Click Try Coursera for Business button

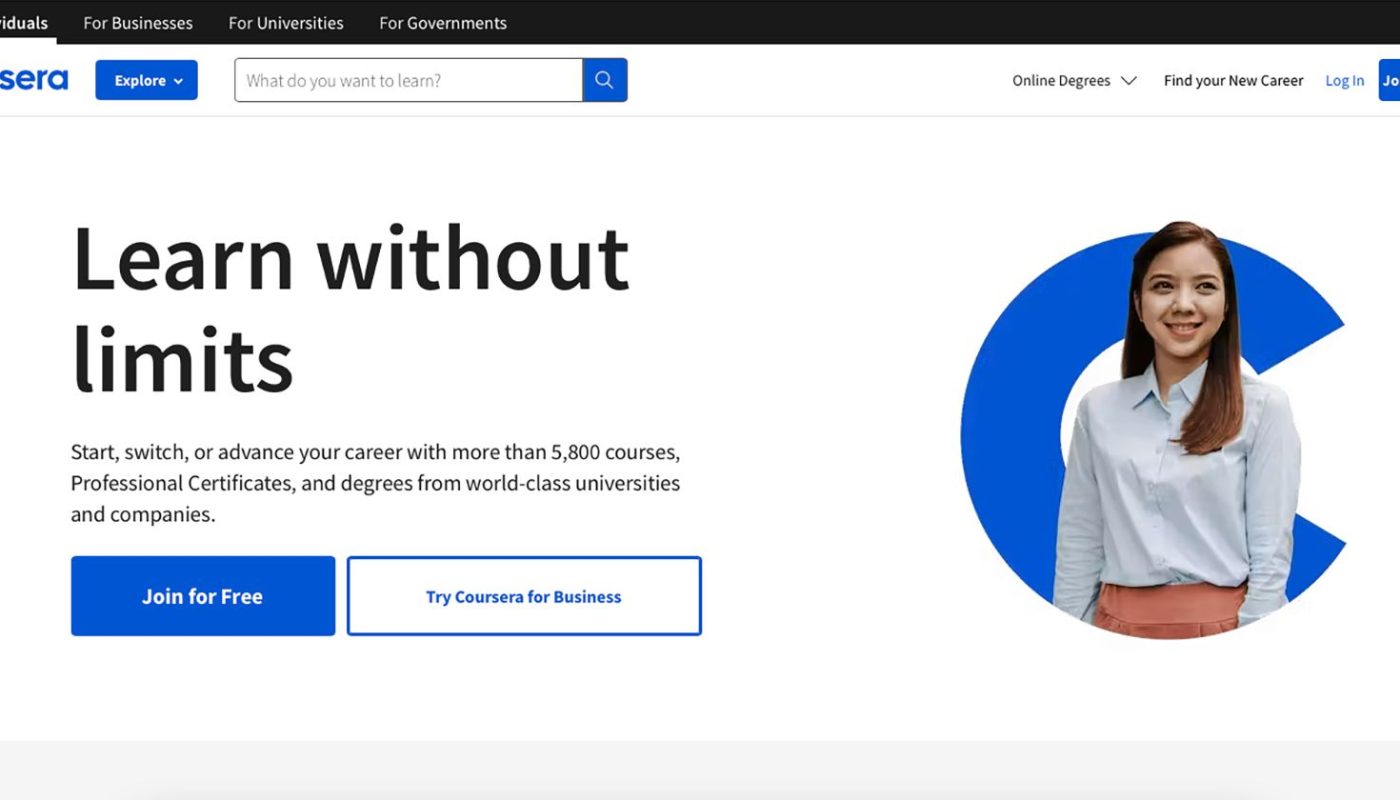tap(524, 596)
